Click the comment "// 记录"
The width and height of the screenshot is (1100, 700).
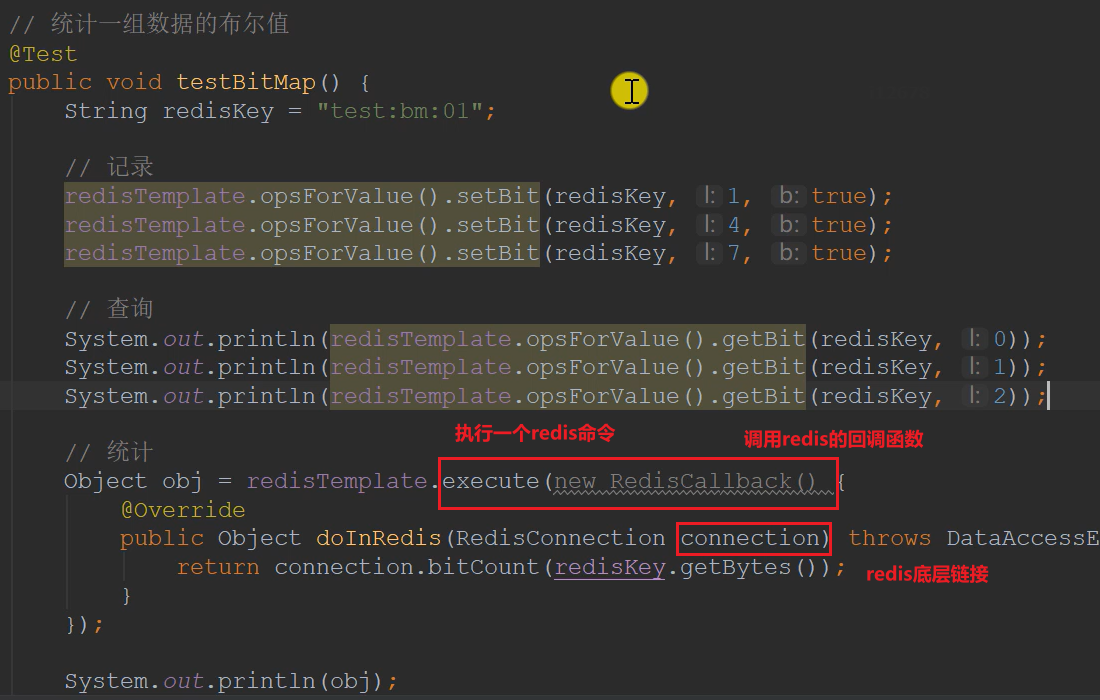[109, 167]
